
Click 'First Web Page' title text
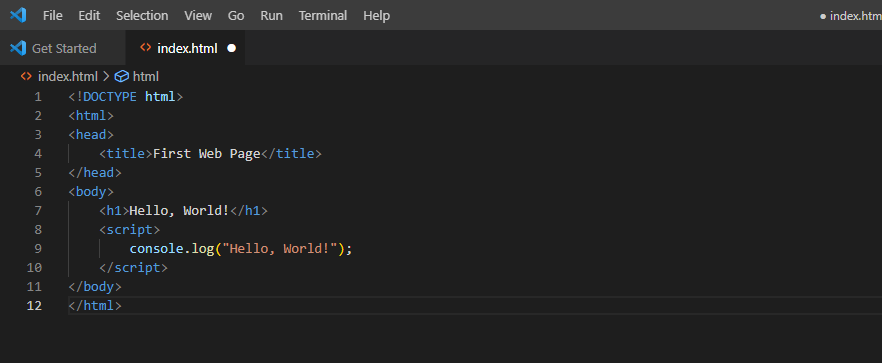click(206, 154)
